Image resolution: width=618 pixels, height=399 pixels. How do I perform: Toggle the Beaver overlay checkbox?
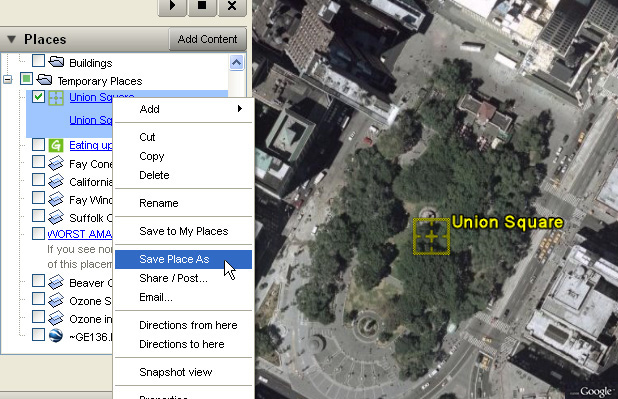[x=38, y=280]
